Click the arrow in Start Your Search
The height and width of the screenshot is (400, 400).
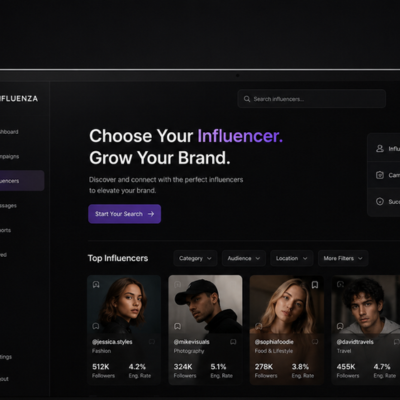151,214
